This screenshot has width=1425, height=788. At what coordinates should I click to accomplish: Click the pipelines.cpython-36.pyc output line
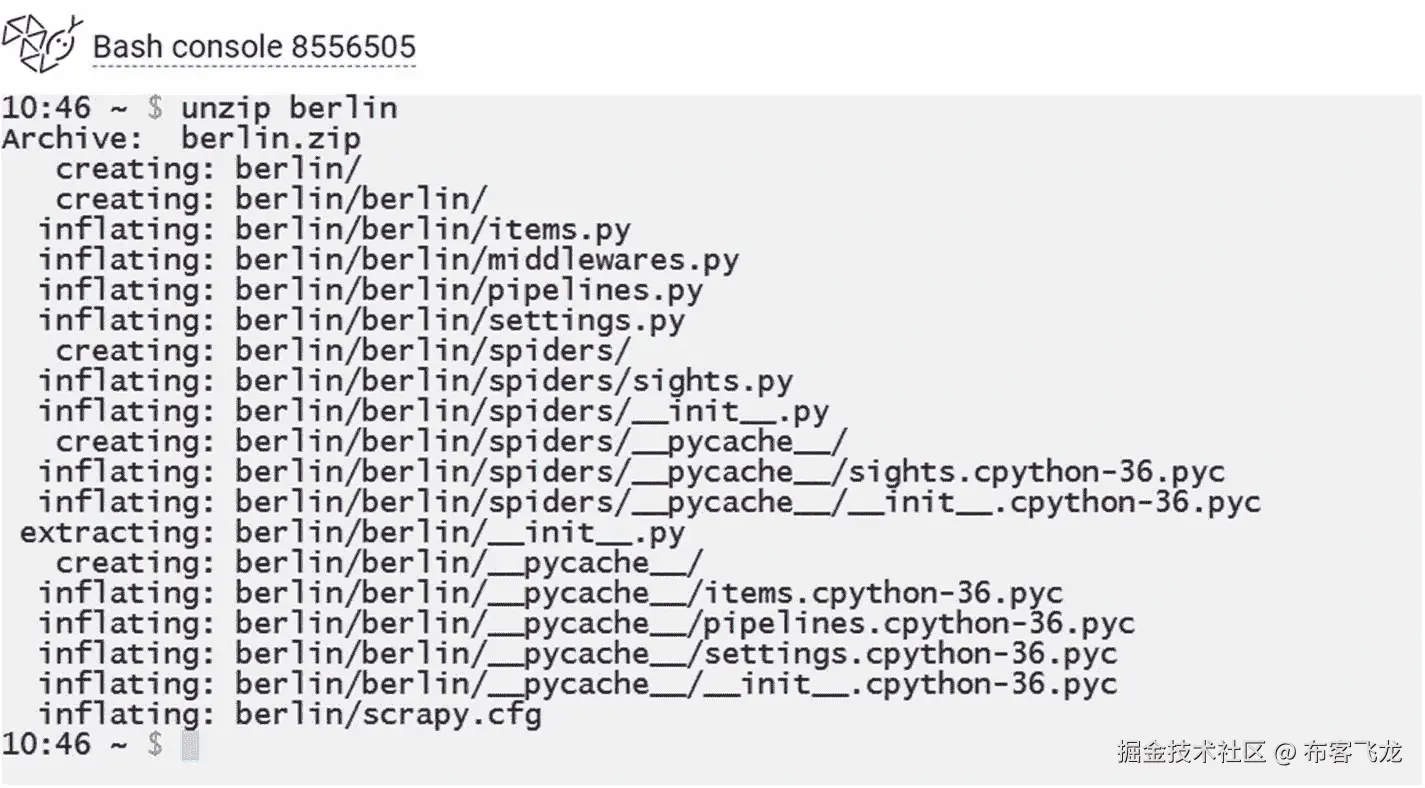[587, 624]
